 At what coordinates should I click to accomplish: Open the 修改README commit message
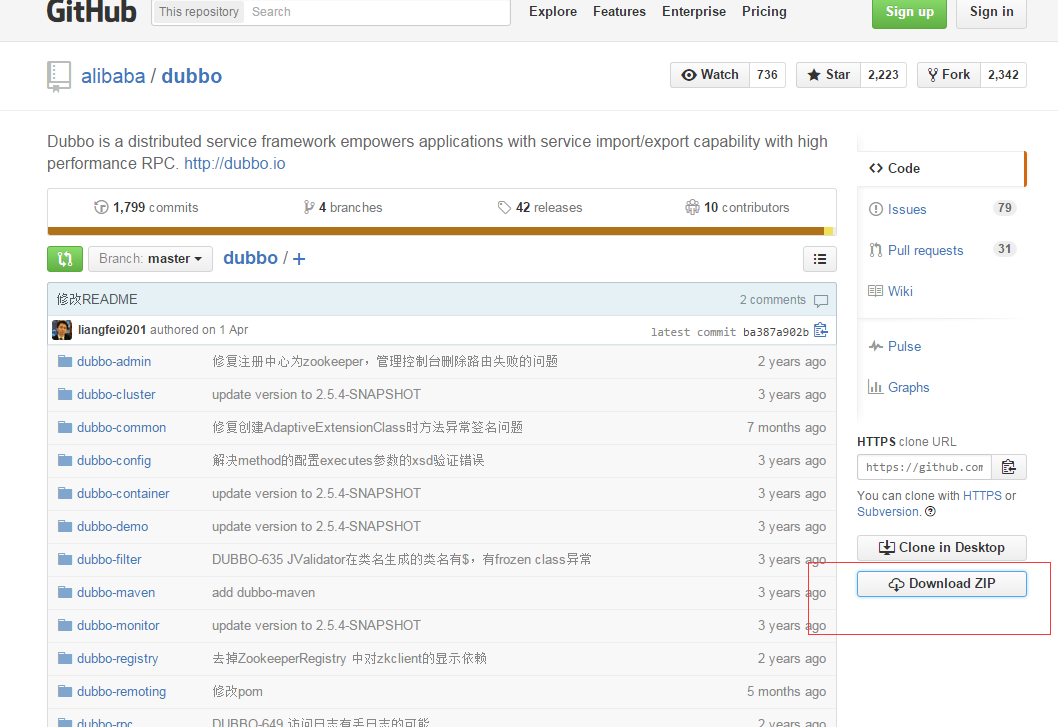pos(97,300)
